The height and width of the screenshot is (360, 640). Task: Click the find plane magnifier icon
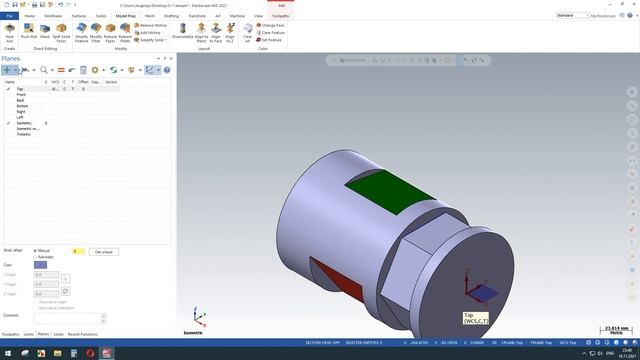tap(44, 70)
